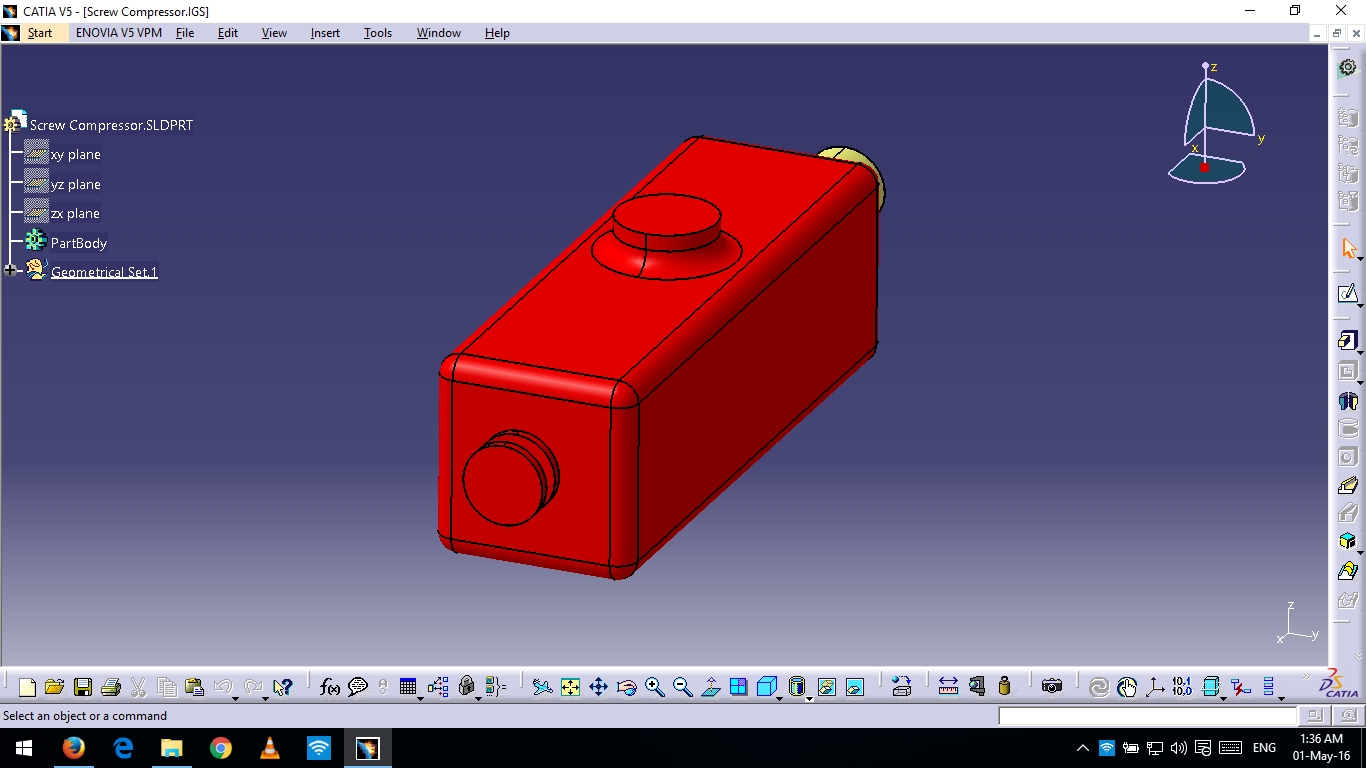1366x768 pixels.
Task: Open Measure Between ruler tool
Action: [948, 687]
